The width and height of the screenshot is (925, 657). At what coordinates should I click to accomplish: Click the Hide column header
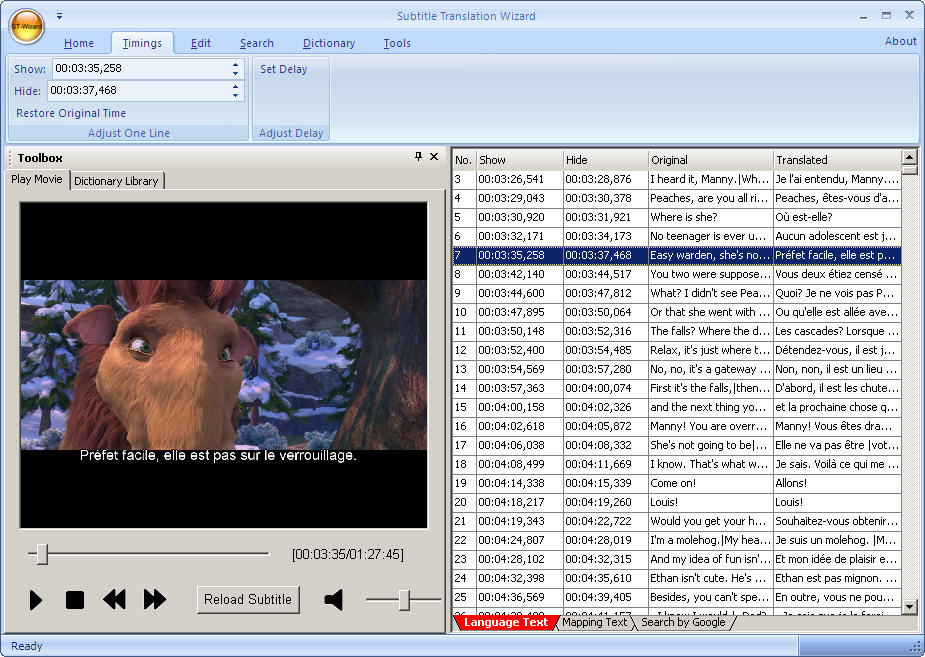pyautogui.click(x=605, y=160)
